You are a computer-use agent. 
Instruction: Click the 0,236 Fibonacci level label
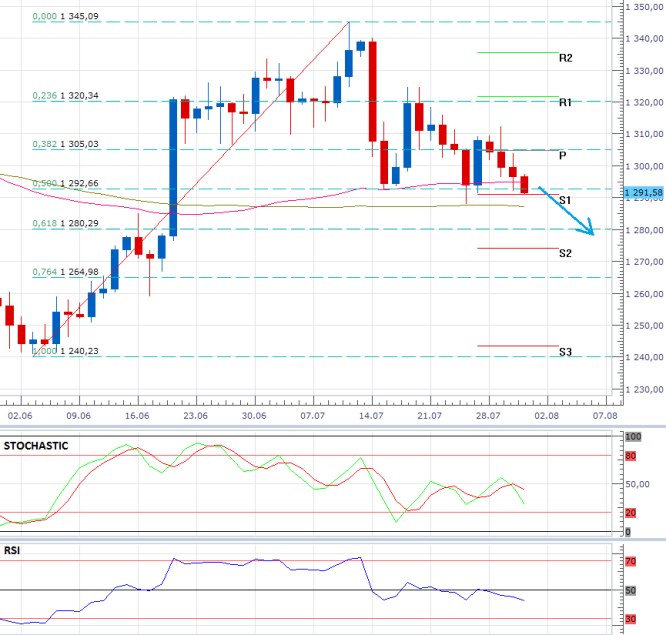tap(65, 96)
